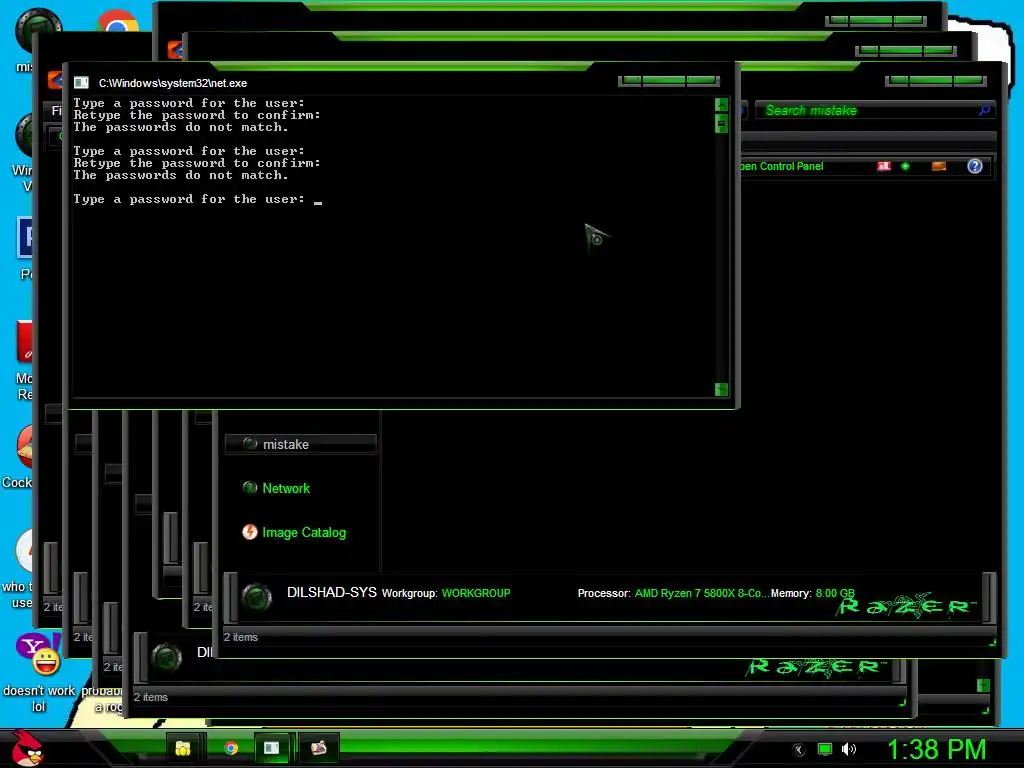Image resolution: width=1024 pixels, height=768 pixels.
Task: Select the Yahoo Messenger desktop icon
Action: (x=39, y=653)
